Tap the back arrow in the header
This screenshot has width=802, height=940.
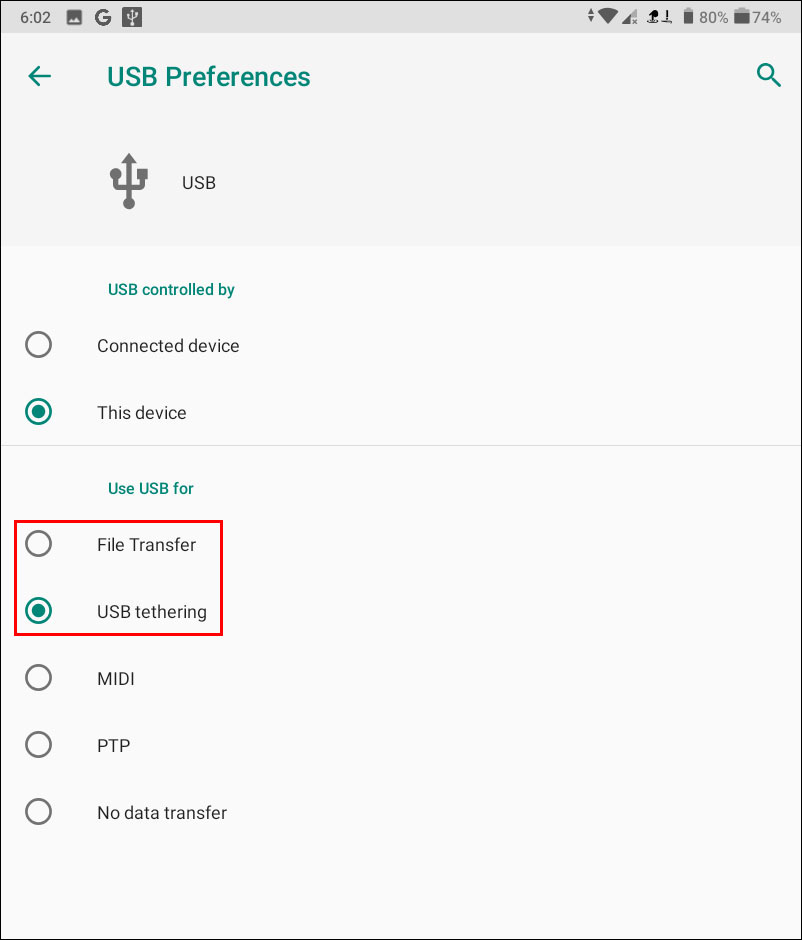[39, 75]
